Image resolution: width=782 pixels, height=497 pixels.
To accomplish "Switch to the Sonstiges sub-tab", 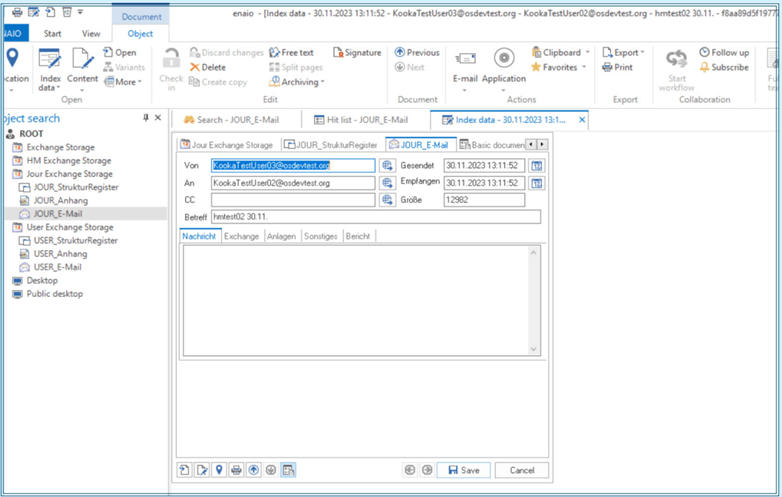I will point(321,236).
